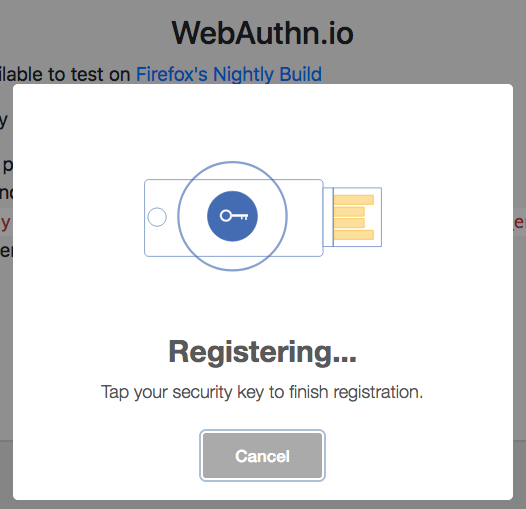This screenshot has width=526, height=509.
Task: Click the third yellow USB contact strip
Action: tap(349, 223)
